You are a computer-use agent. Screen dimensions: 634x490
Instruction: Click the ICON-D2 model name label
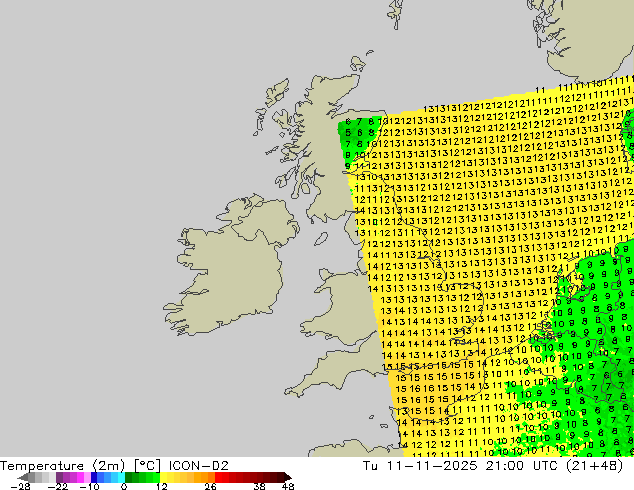point(199,466)
